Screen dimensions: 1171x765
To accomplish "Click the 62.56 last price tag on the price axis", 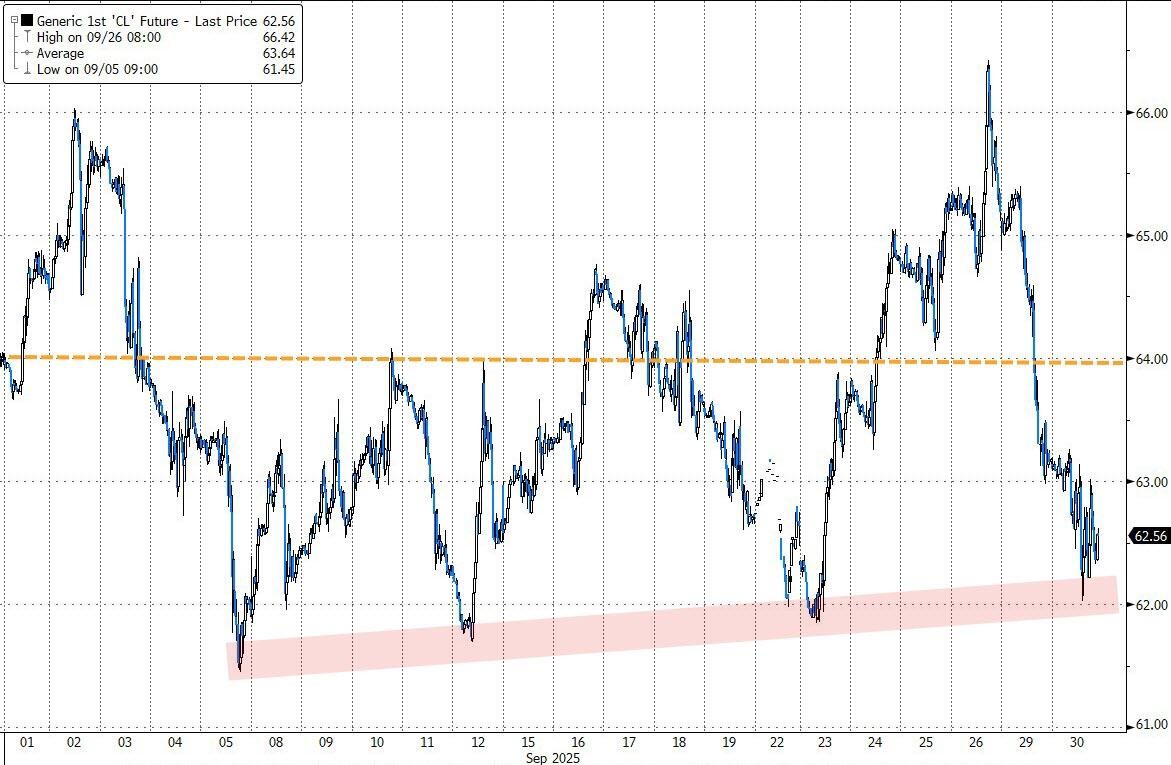I will (x=1149, y=536).
